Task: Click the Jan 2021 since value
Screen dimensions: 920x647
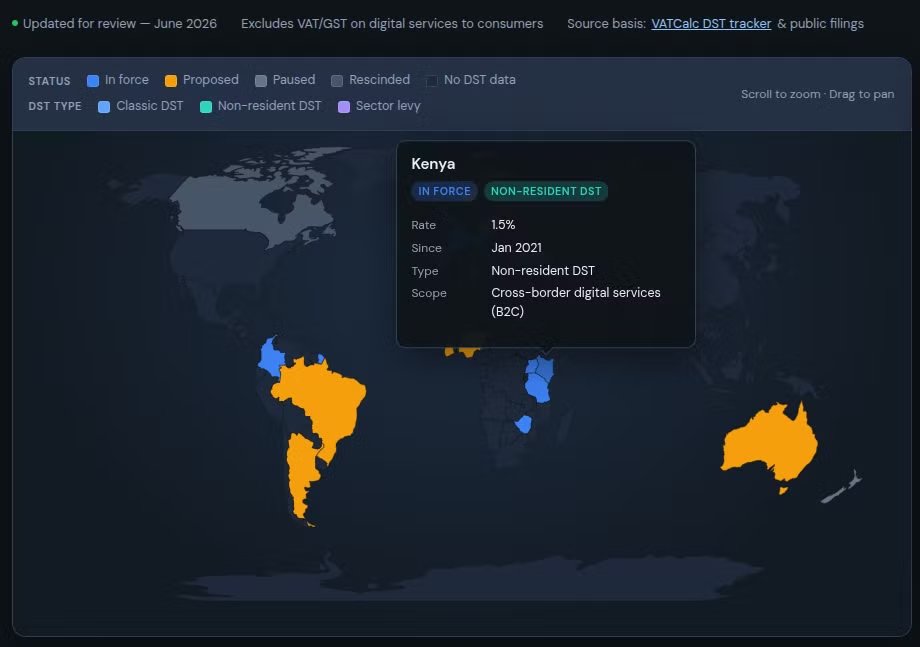Action: (x=516, y=248)
